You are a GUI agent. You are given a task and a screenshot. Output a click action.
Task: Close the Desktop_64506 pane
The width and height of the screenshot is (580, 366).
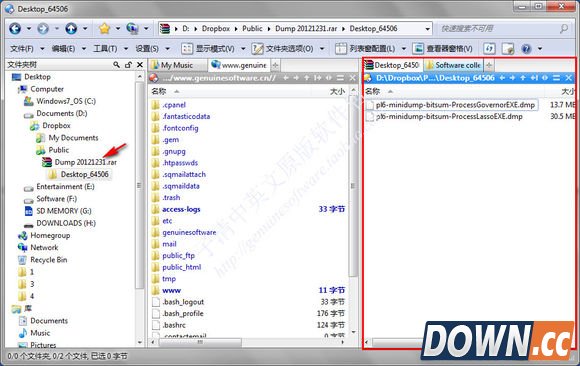[x=569, y=78]
